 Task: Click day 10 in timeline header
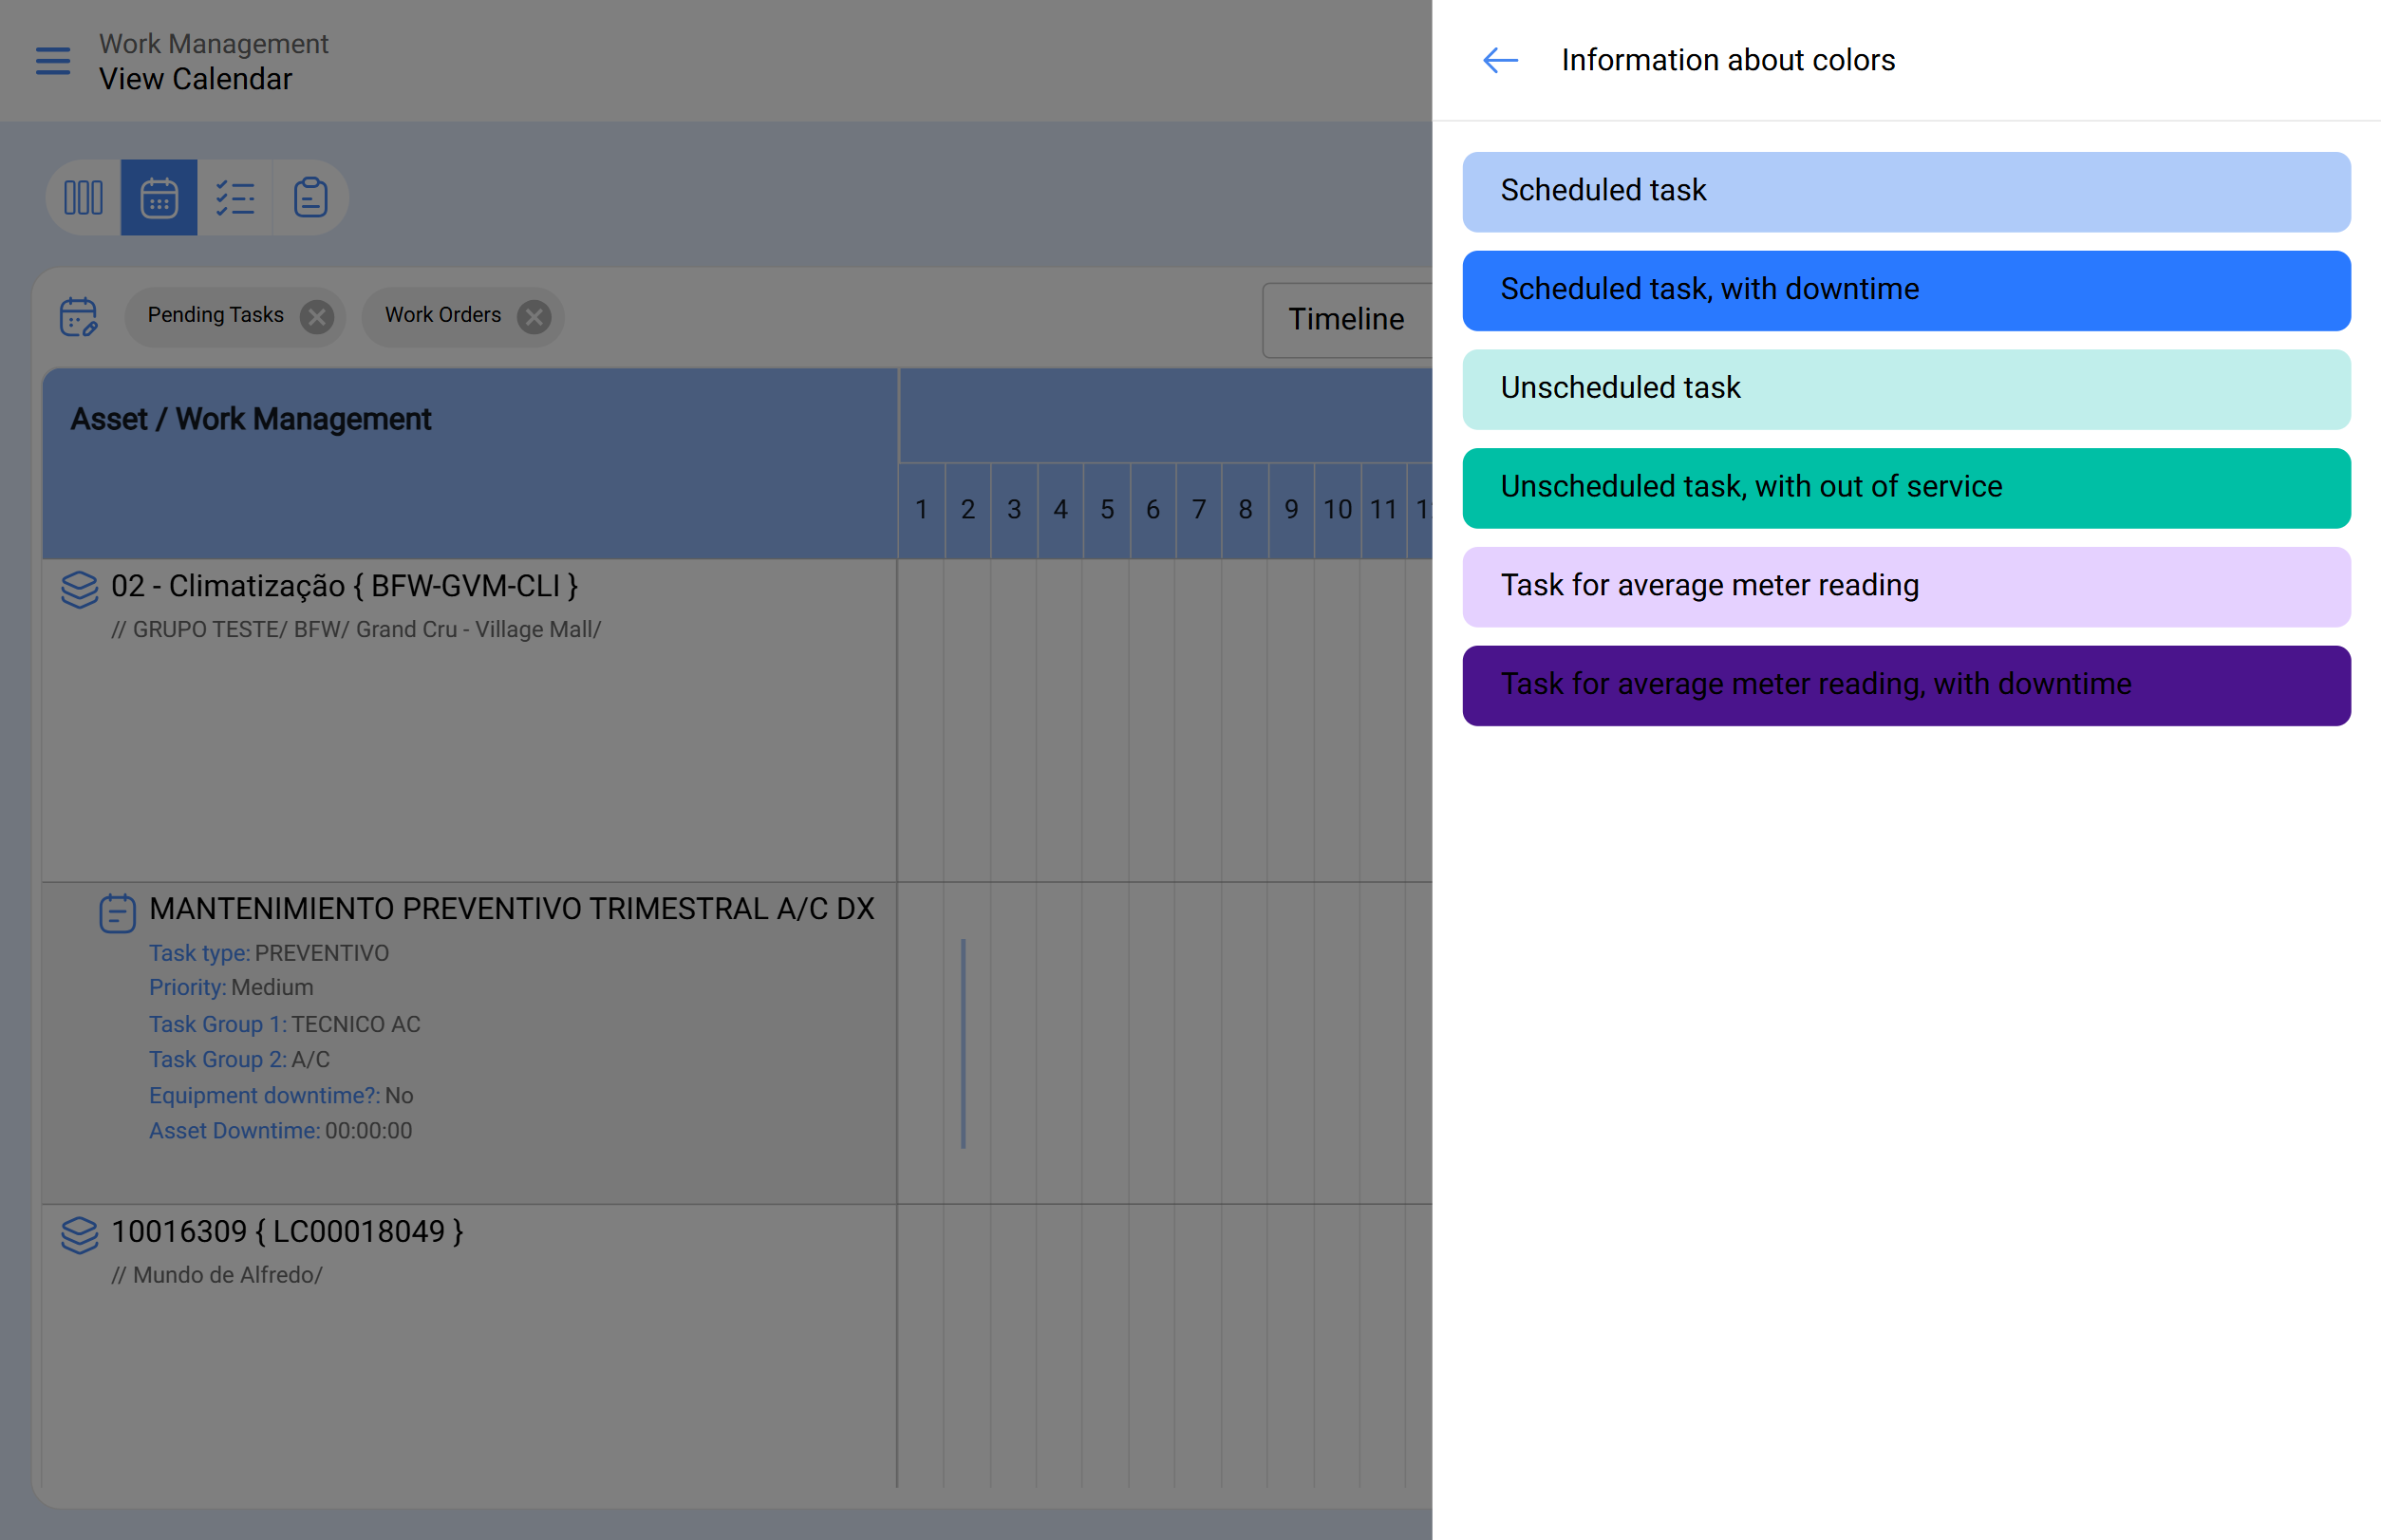[1337, 510]
